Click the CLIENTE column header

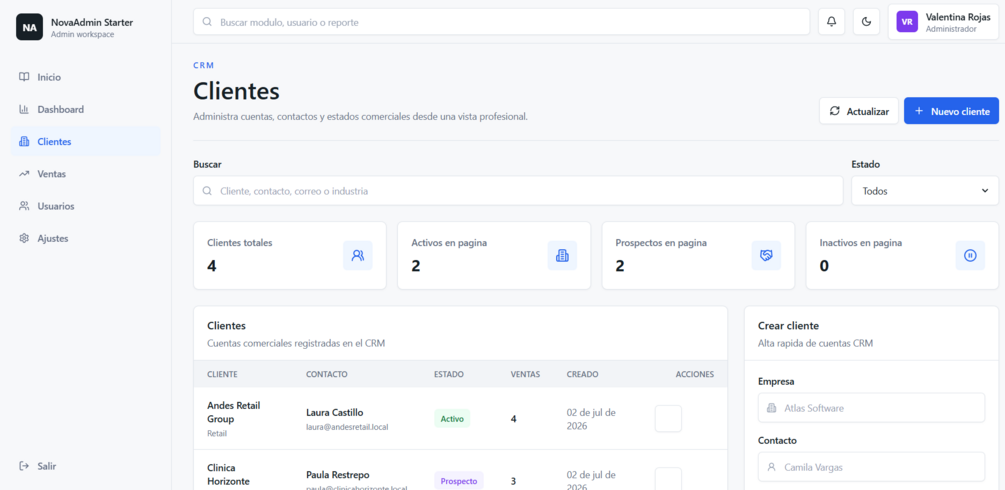pos(222,374)
